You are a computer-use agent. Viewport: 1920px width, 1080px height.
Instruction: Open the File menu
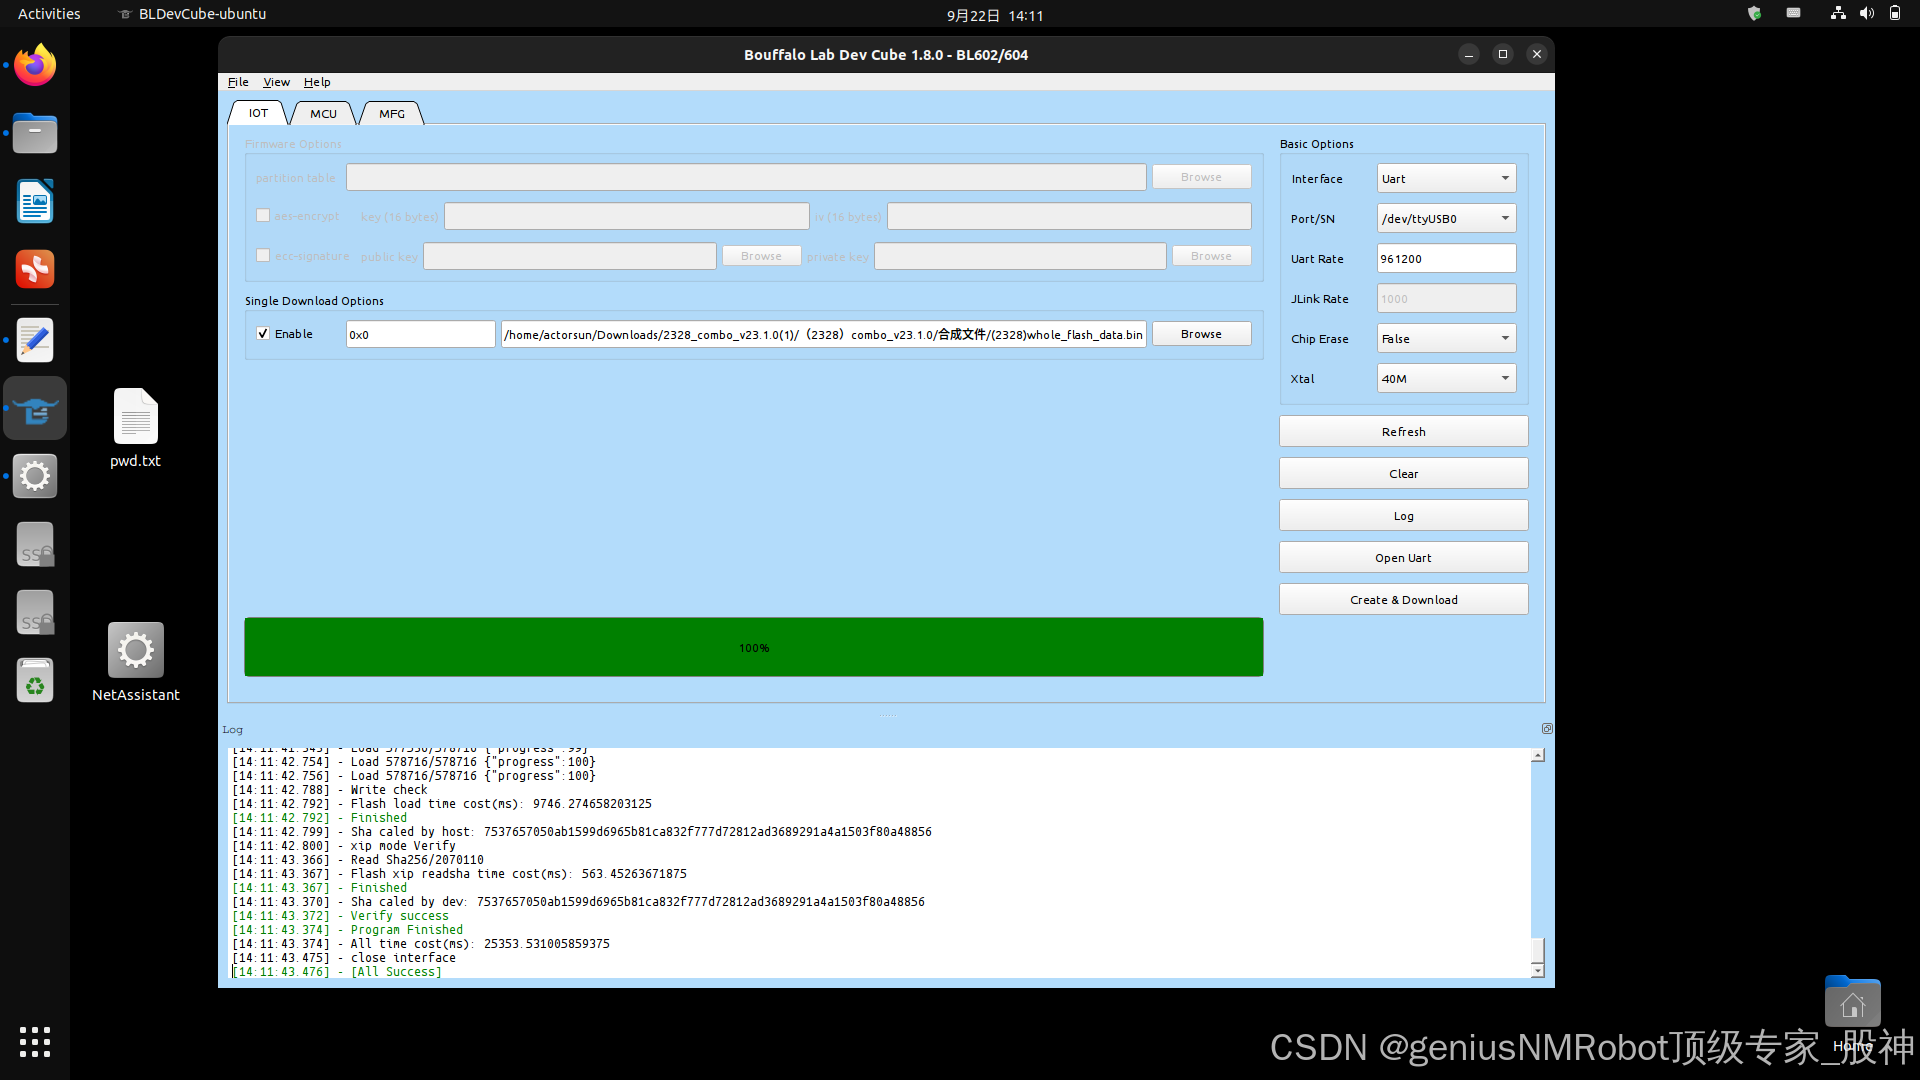coord(238,82)
